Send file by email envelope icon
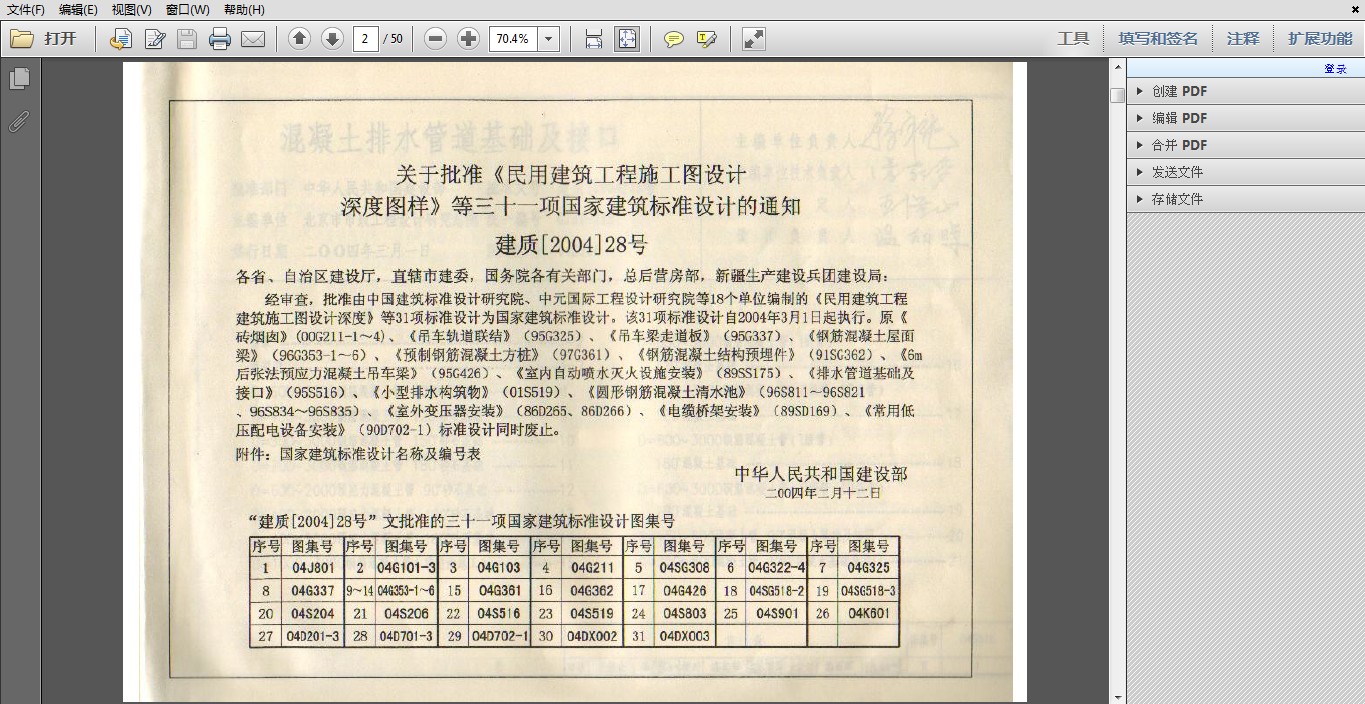The width and height of the screenshot is (1365, 704). [x=253, y=39]
